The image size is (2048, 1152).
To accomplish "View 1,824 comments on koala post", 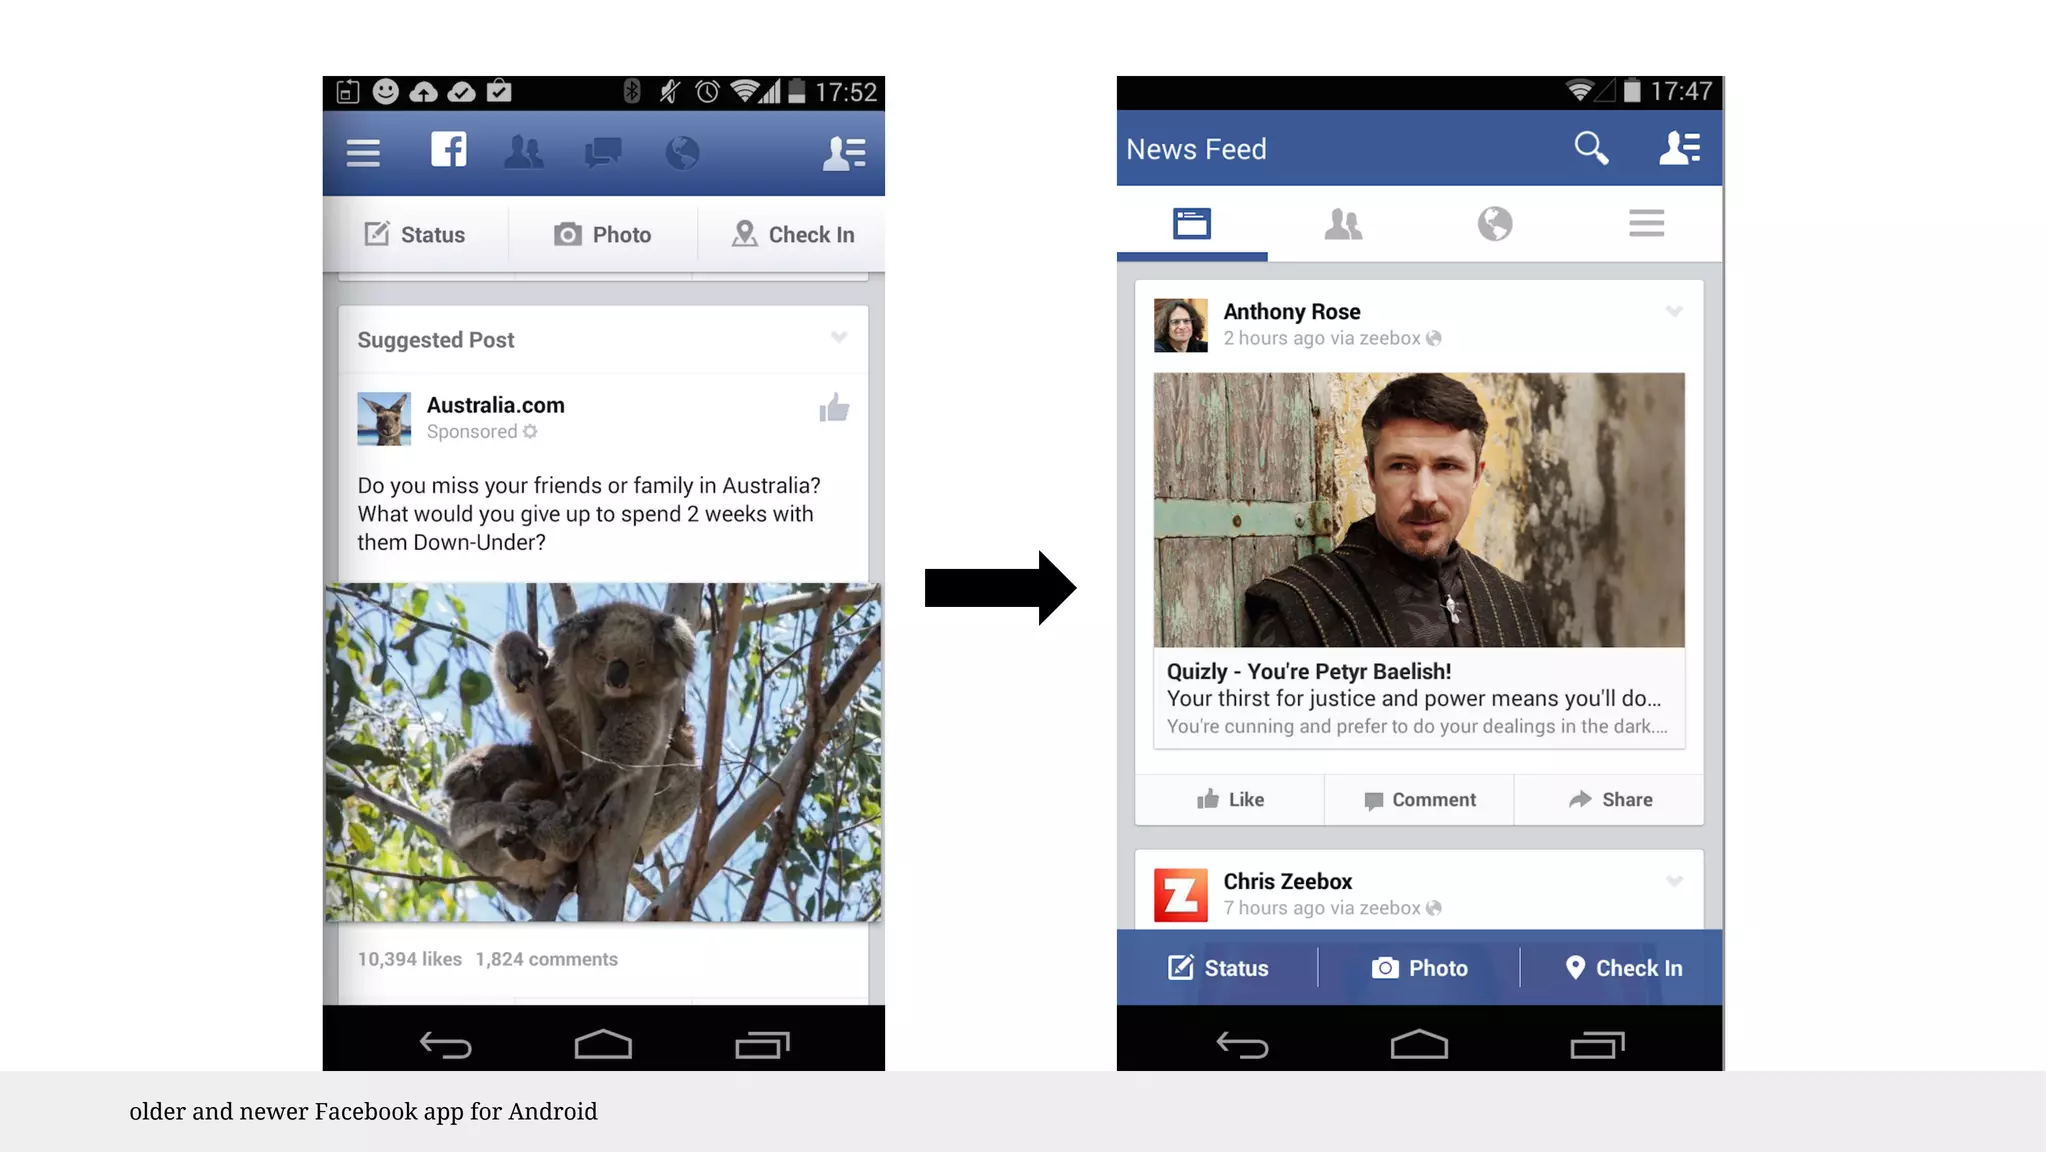I will (547, 959).
